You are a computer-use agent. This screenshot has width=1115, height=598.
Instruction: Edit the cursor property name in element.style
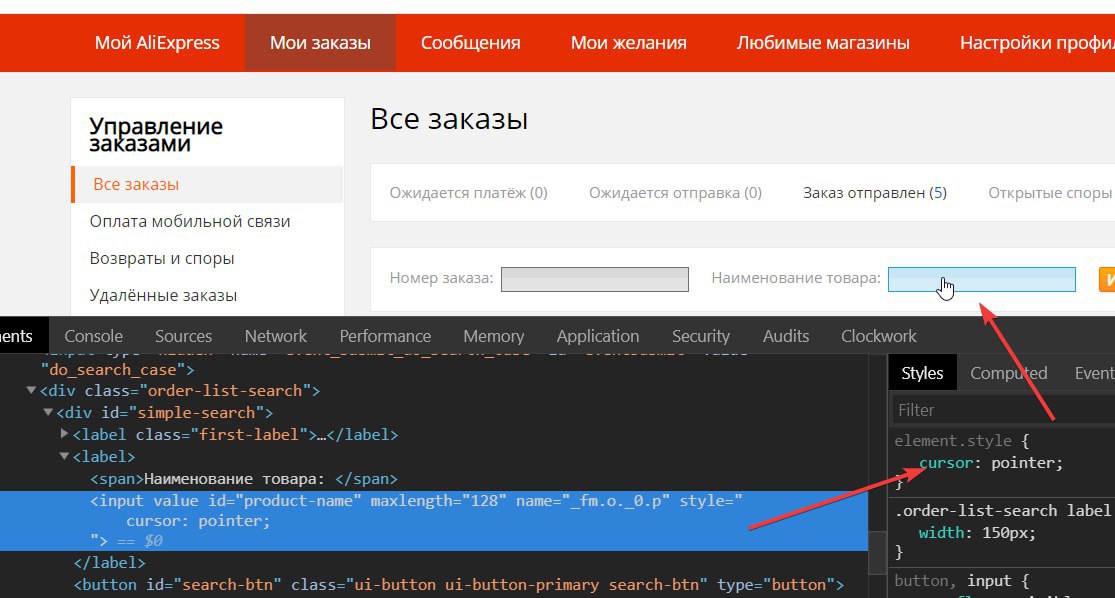point(946,463)
